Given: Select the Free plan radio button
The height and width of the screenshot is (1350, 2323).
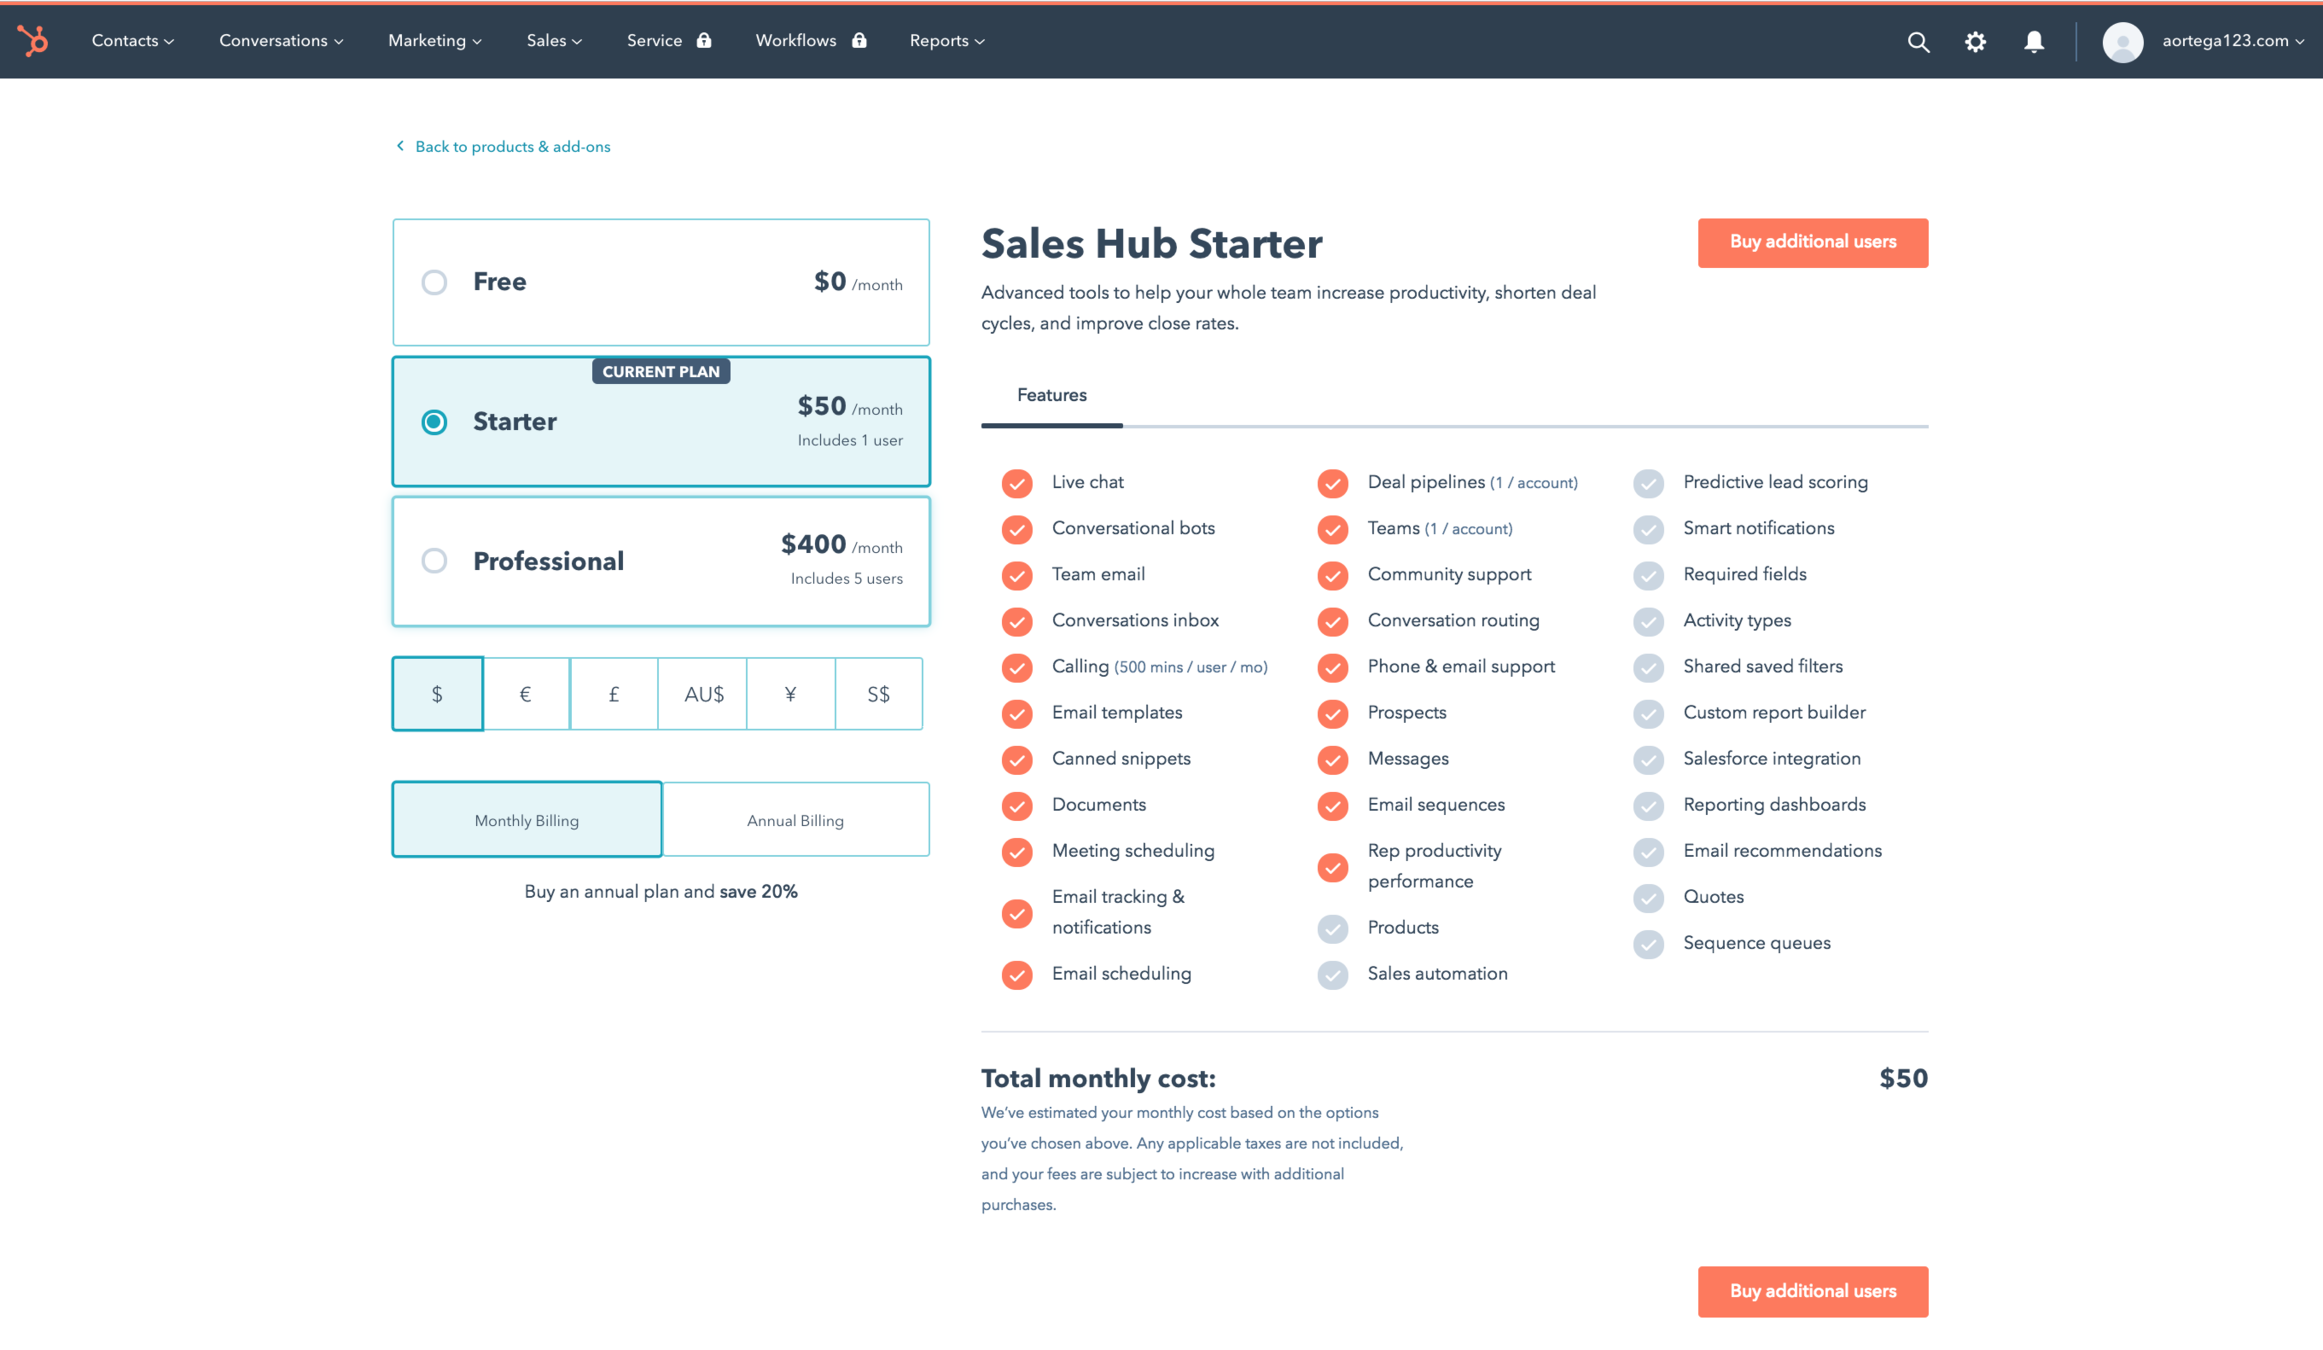Looking at the screenshot, I should tap(434, 282).
